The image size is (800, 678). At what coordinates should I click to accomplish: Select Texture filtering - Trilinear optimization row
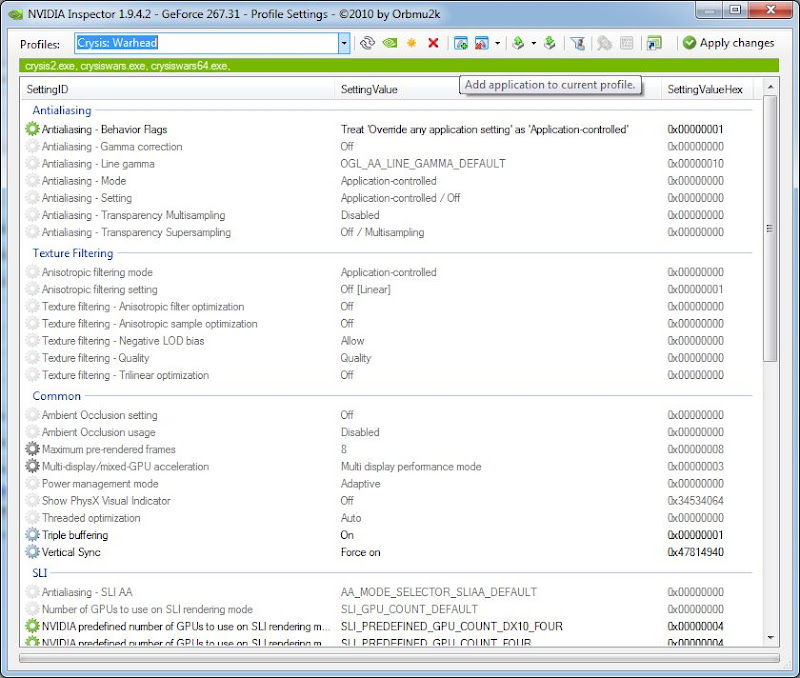[391, 375]
